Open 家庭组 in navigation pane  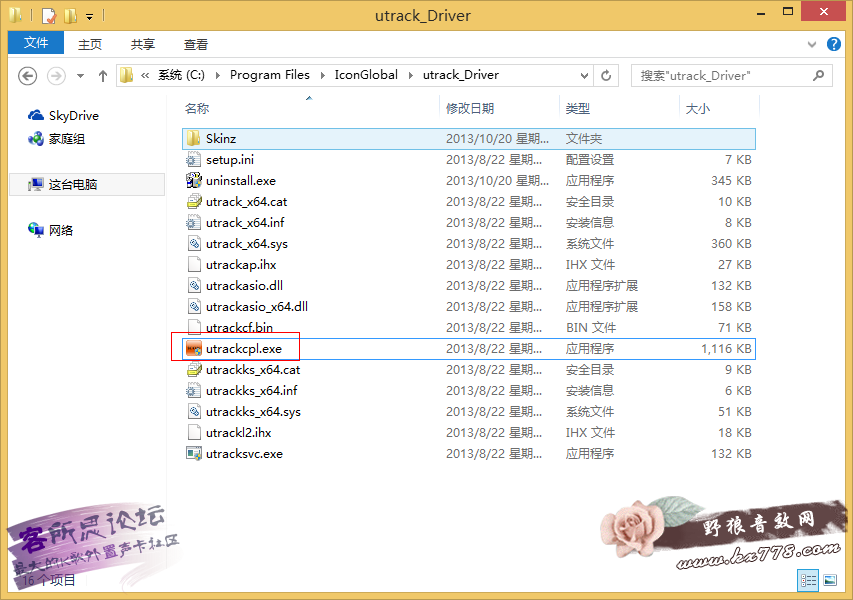[x=57, y=139]
